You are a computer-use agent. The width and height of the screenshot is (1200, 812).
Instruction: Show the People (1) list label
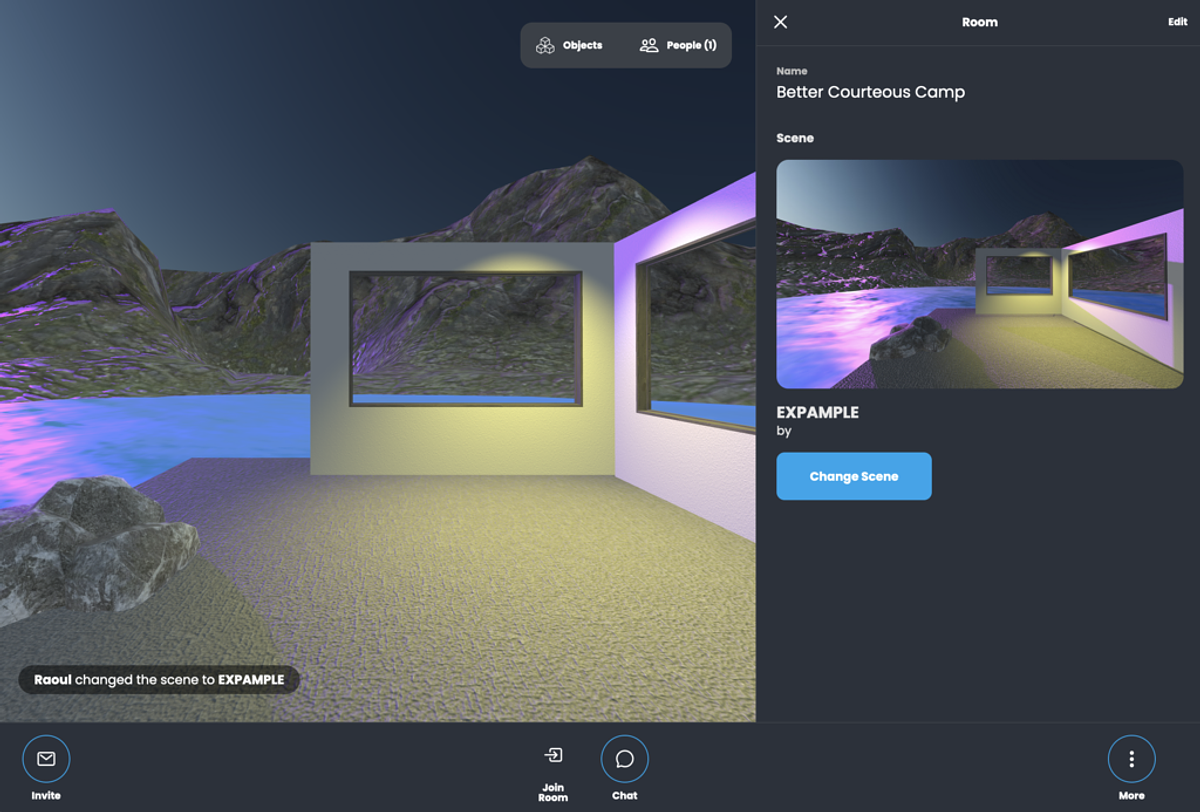(x=691, y=45)
